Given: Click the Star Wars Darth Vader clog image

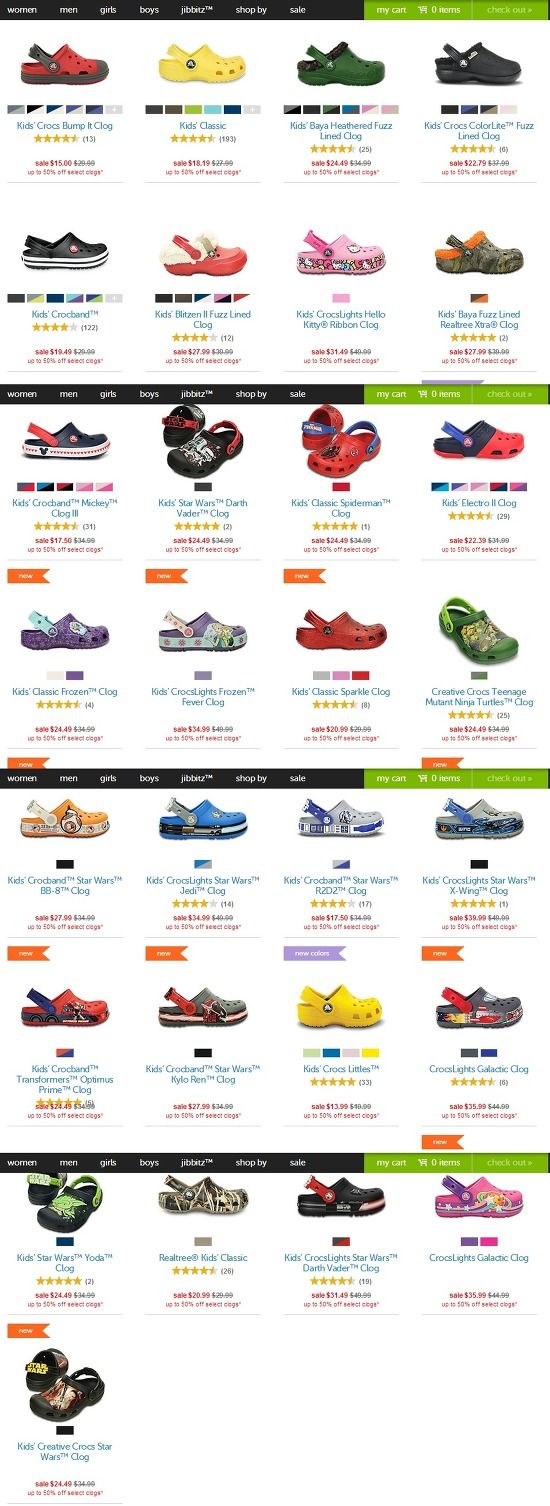Looking at the screenshot, I should pyautogui.click(x=203, y=441).
